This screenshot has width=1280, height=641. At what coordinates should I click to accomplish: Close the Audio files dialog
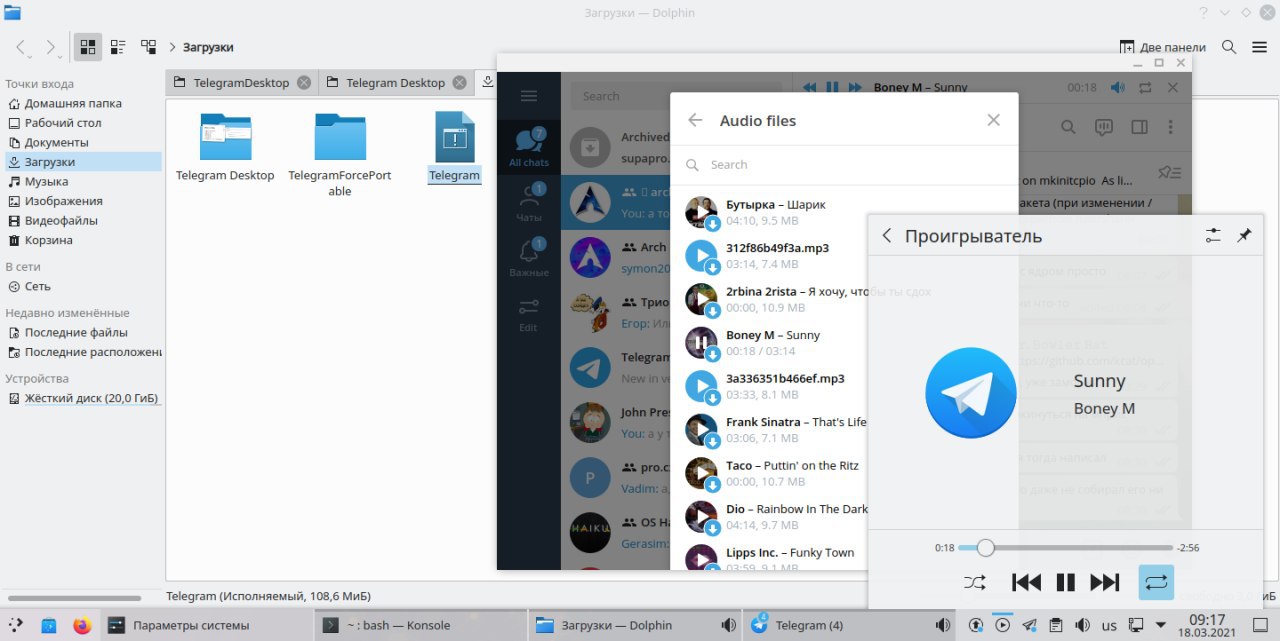pyautogui.click(x=993, y=120)
